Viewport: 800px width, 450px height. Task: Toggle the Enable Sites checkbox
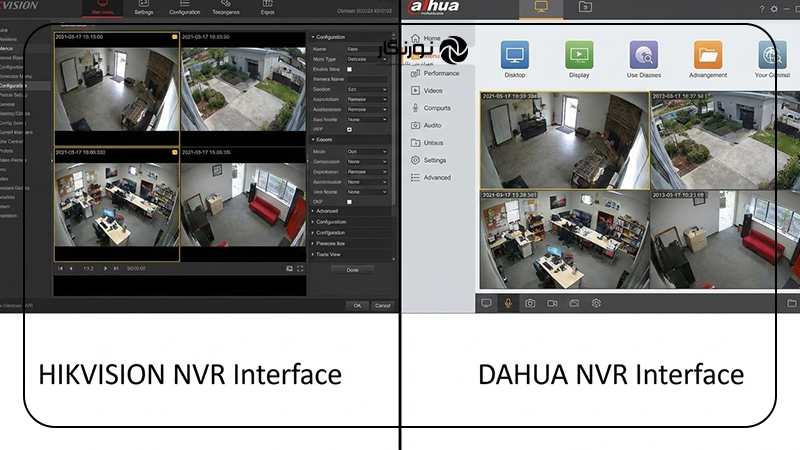[349, 68]
